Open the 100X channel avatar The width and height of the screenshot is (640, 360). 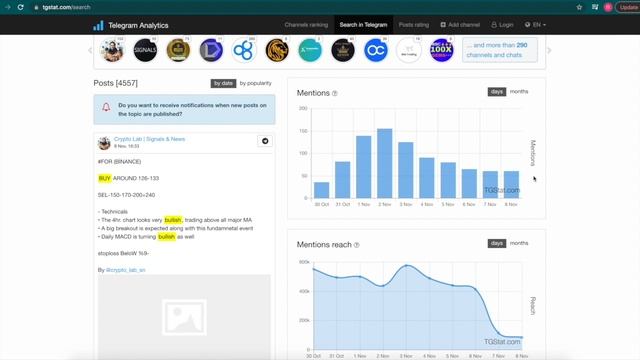point(441,50)
